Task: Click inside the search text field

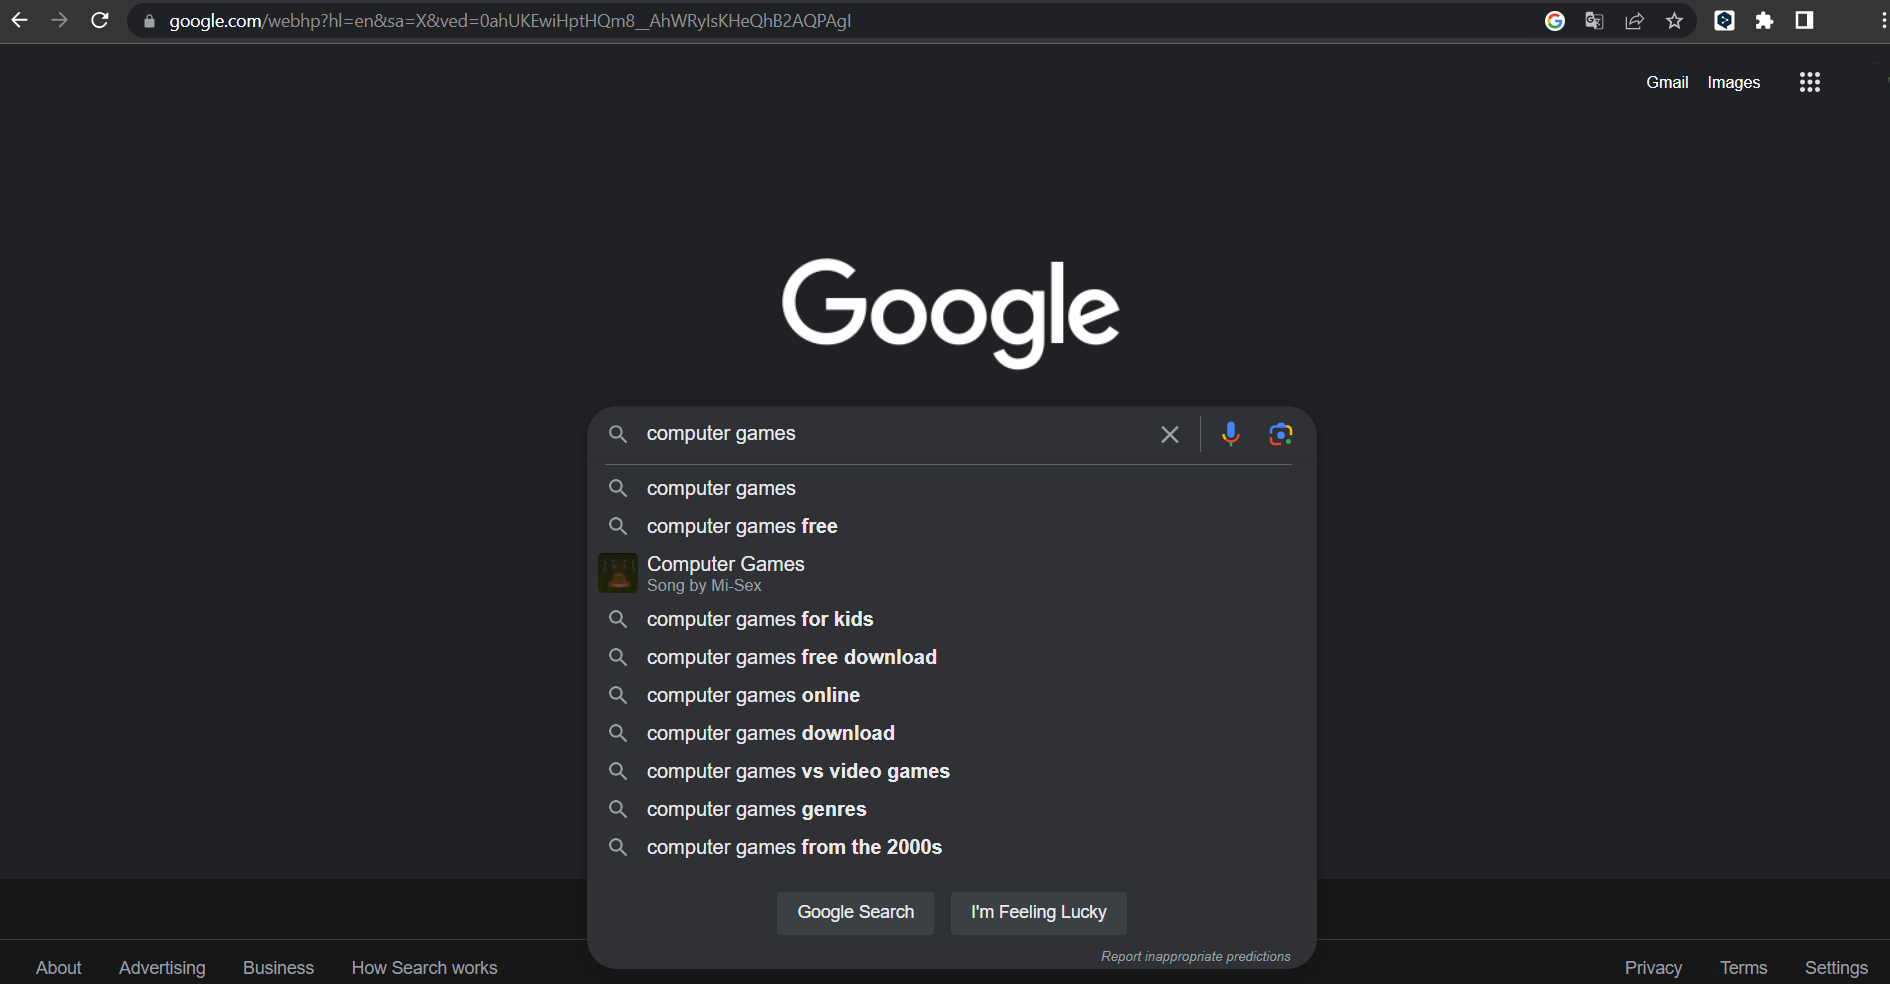Action: [895, 434]
